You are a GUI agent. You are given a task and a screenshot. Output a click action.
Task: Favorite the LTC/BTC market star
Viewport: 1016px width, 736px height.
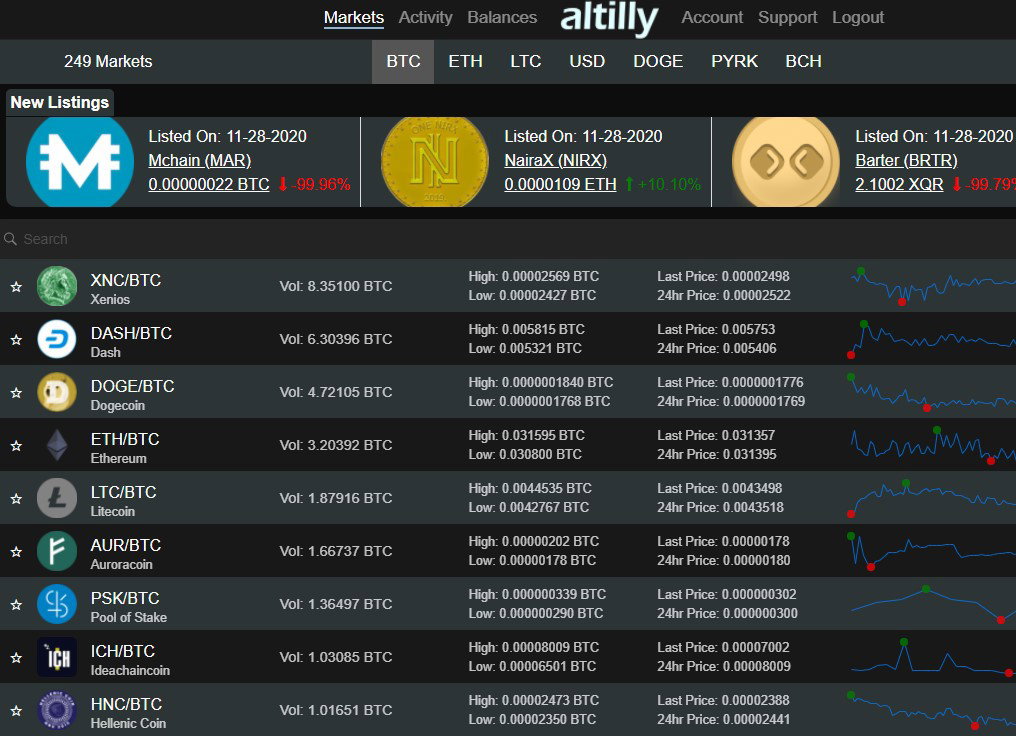coord(16,499)
